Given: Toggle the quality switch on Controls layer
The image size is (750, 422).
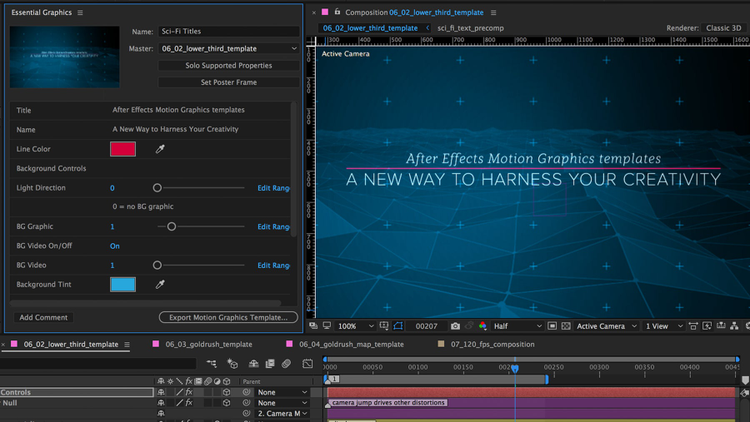Looking at the screenshot, I should tap(179, 392).
